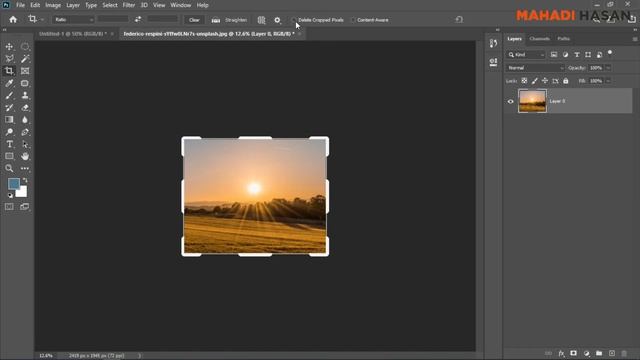640x360 pixels.
Task: Open the crop overlay grid options
Action: point(261,20)
